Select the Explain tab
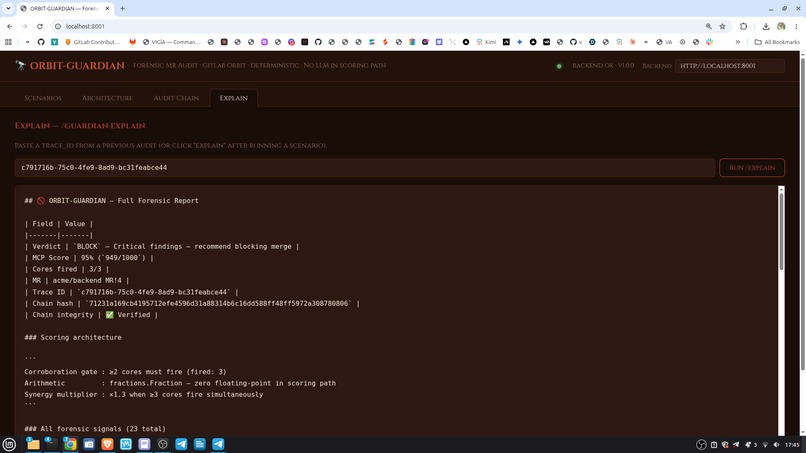806x453 pixels. [x=233, y=98]
